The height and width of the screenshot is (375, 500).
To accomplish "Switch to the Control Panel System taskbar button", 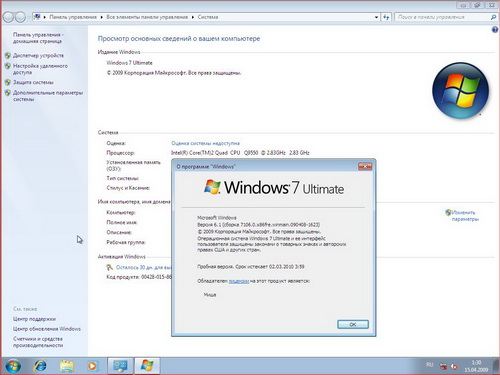I will point(120,366).
